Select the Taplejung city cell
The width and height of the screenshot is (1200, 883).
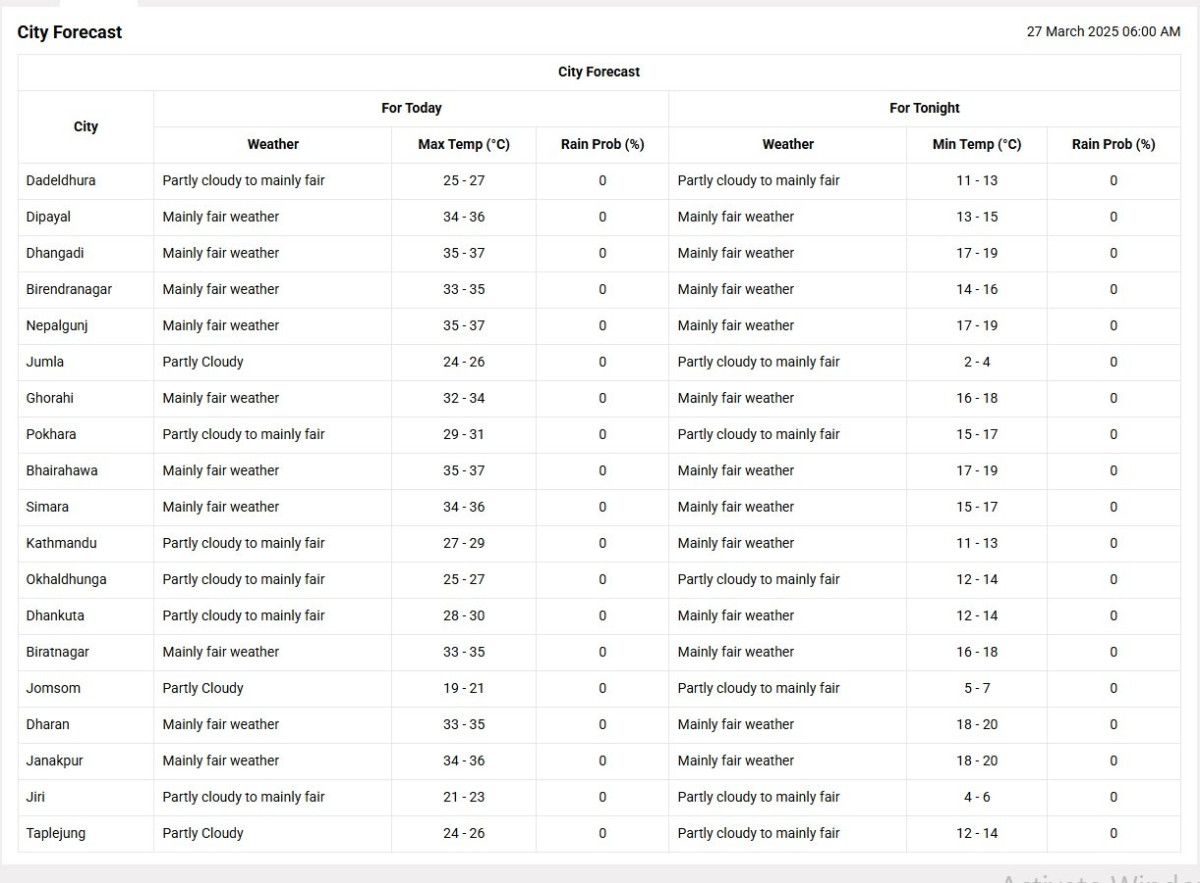point(86,833)
